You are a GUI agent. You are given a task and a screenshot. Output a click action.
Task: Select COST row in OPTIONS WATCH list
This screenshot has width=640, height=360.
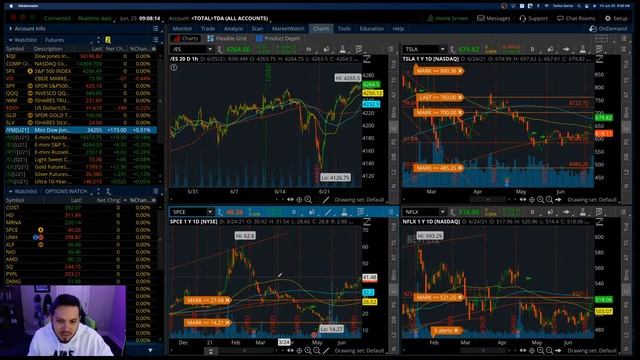81,208
